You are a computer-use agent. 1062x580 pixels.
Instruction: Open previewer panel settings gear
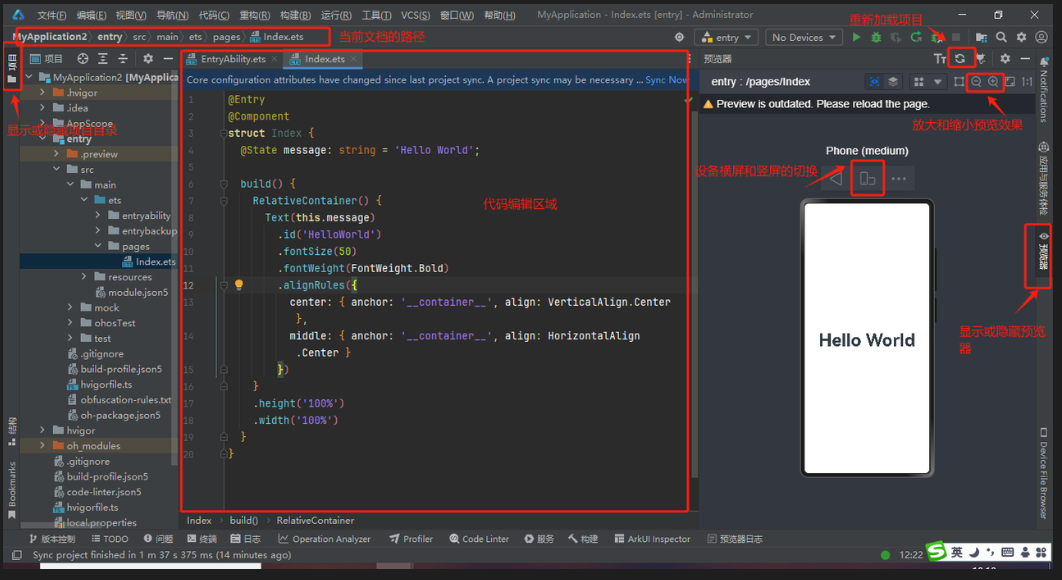point(1005,59)
